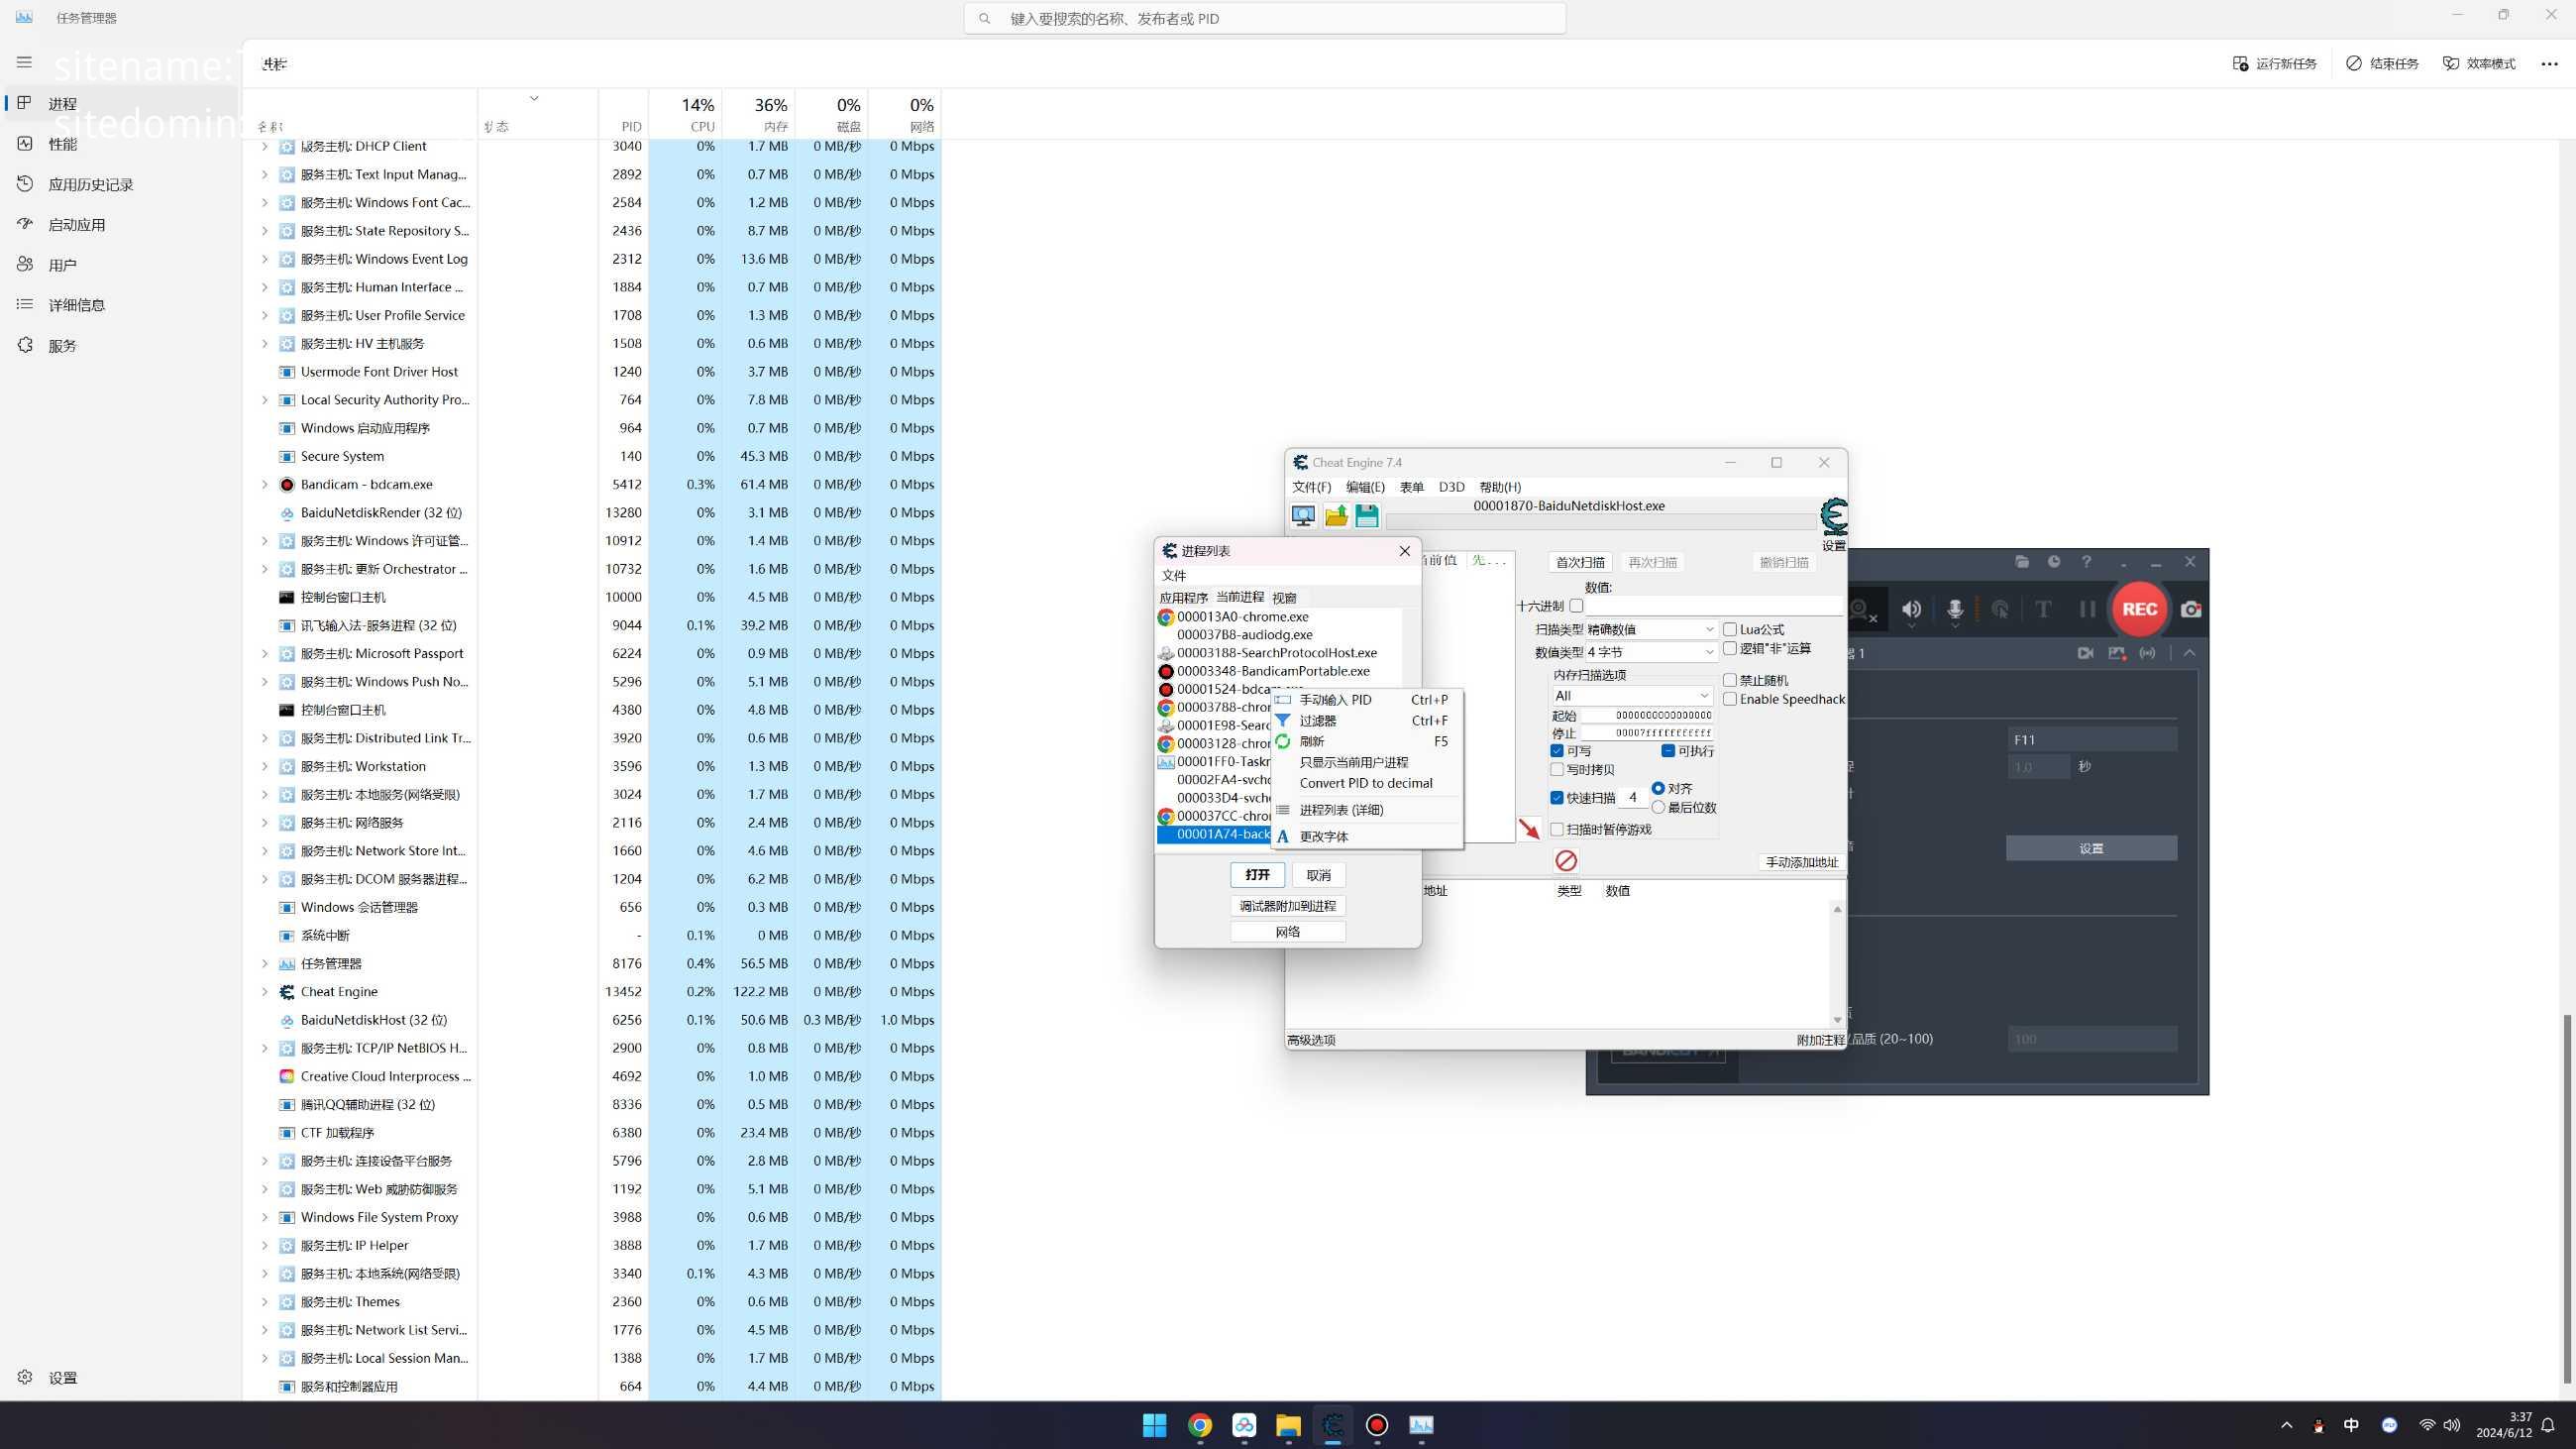Toggle the hexadecimal (十六进制) checkbox

pyautogui.click(x=1576, y=606)
